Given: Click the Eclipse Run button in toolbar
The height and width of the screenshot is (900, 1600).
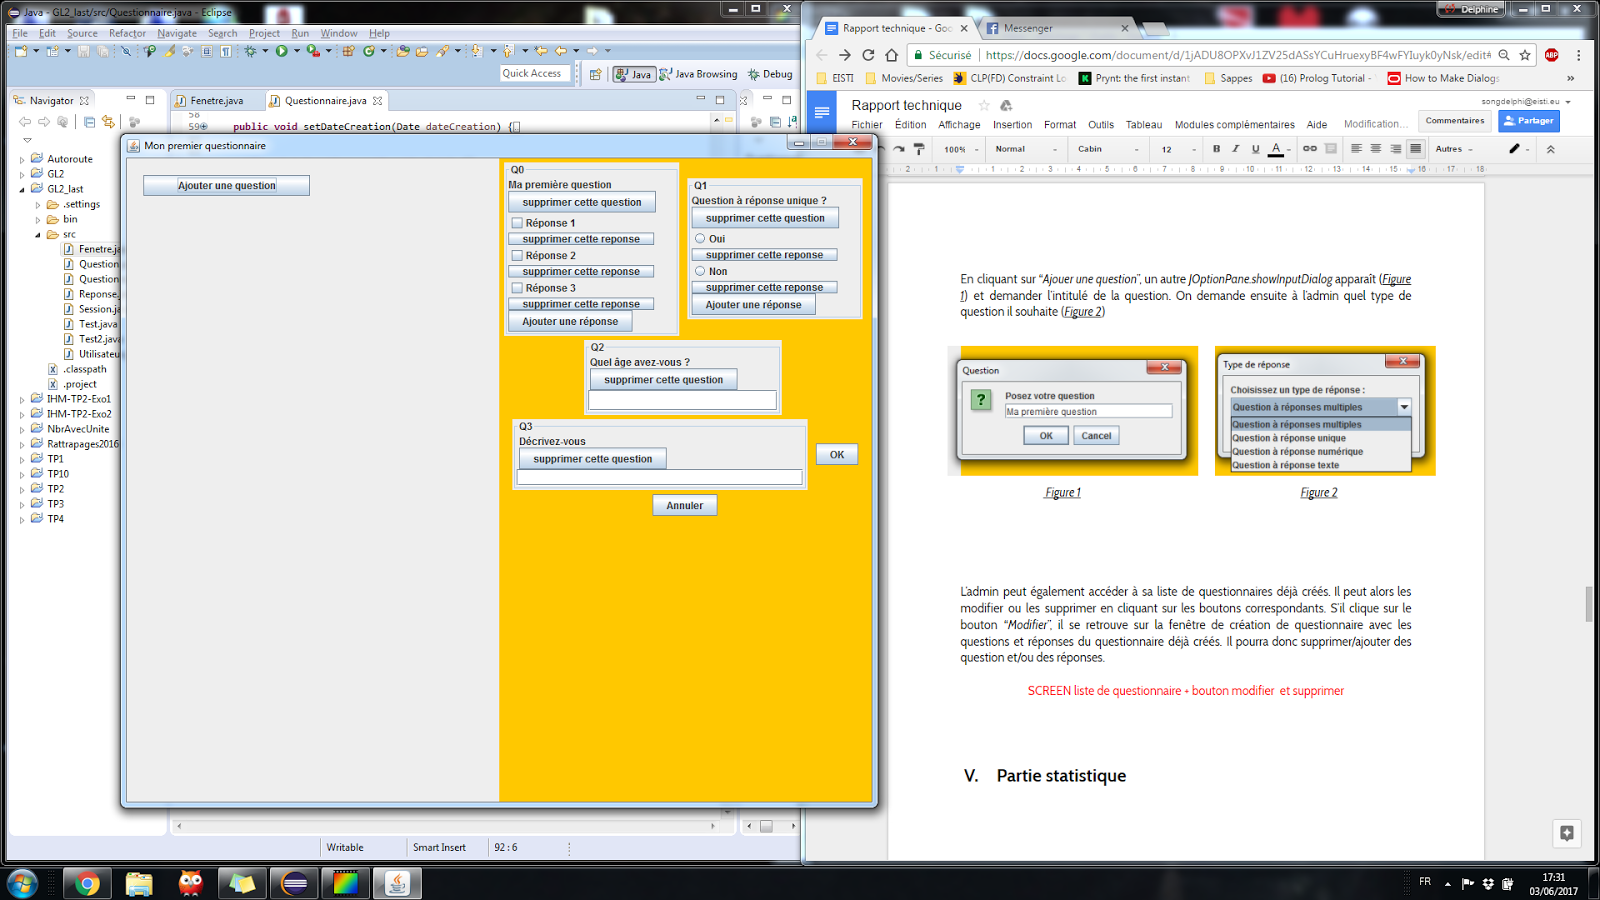Looking at the screenshot, I should coord(282,51).
